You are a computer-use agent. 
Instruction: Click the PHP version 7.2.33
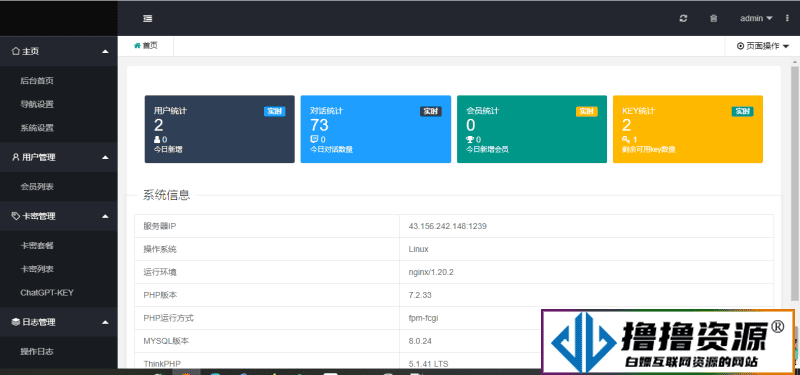(420, 295)
